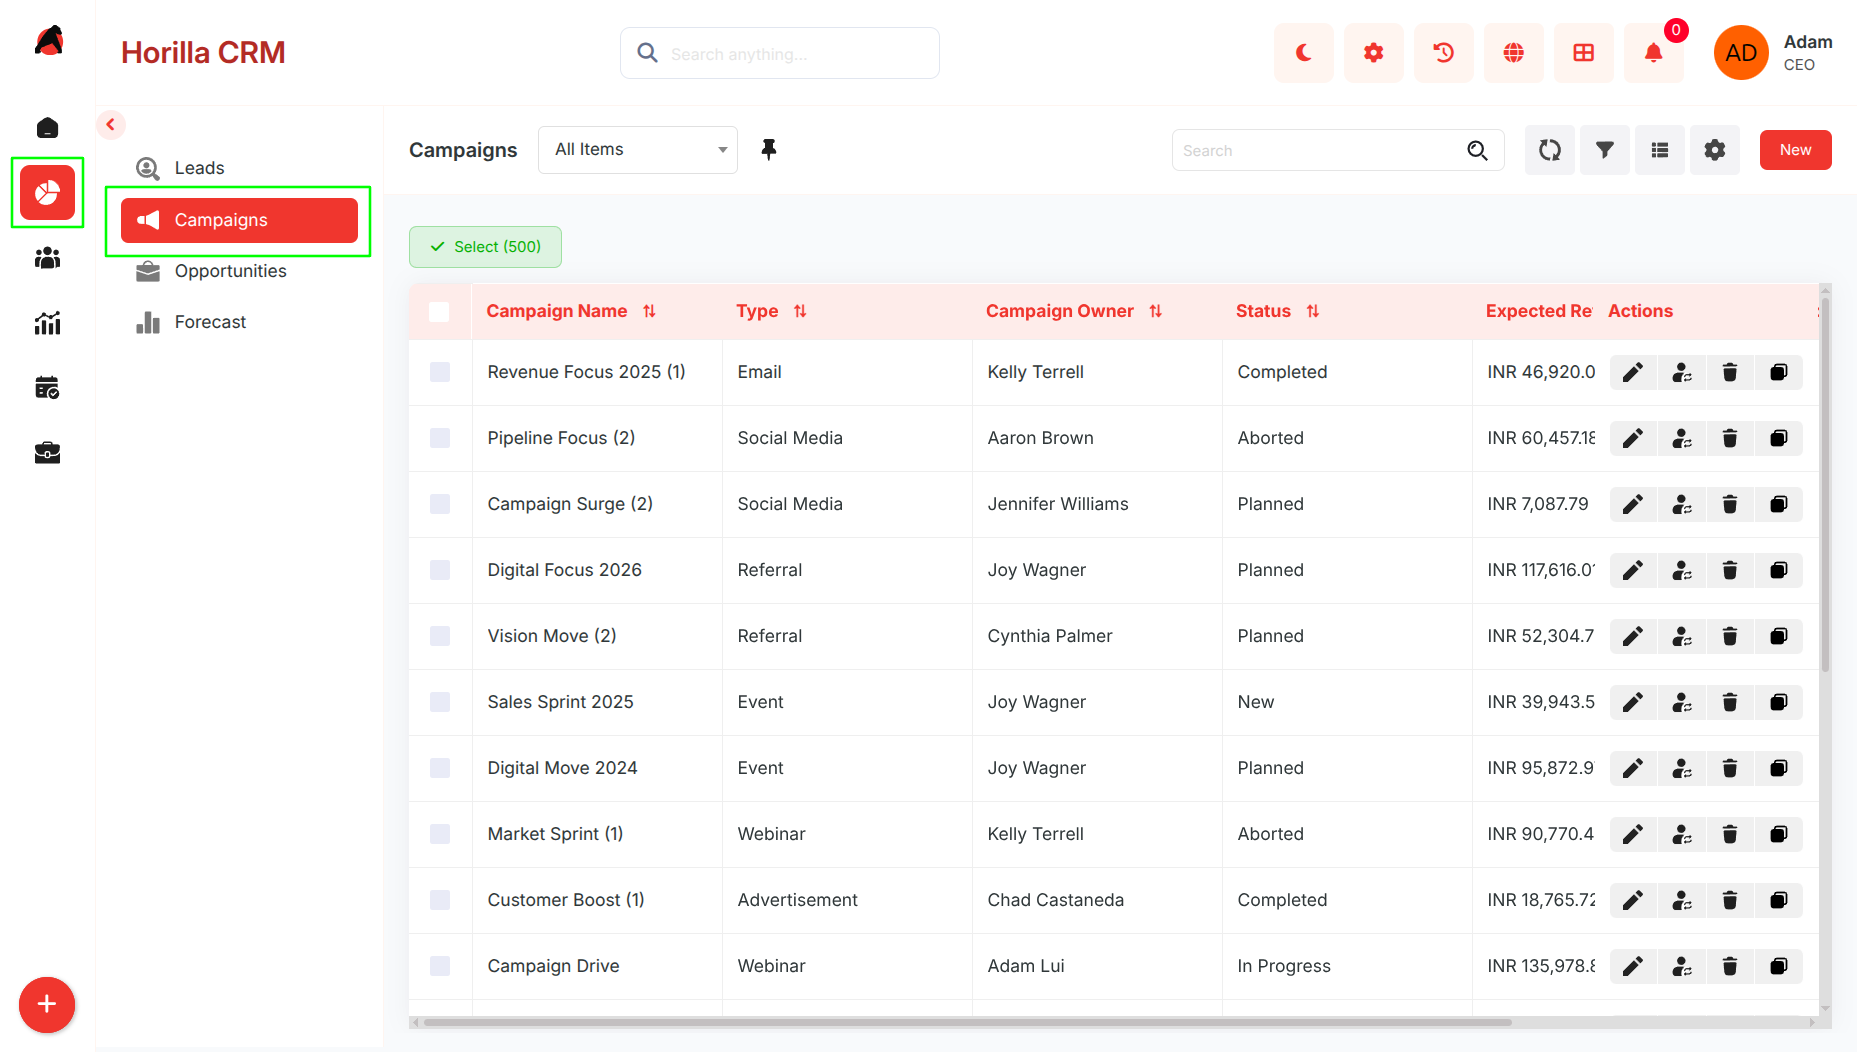This screenshot has width=1857, height=1052.
Task: Open the grid apps icon in header
Action: pos(1583,53)
